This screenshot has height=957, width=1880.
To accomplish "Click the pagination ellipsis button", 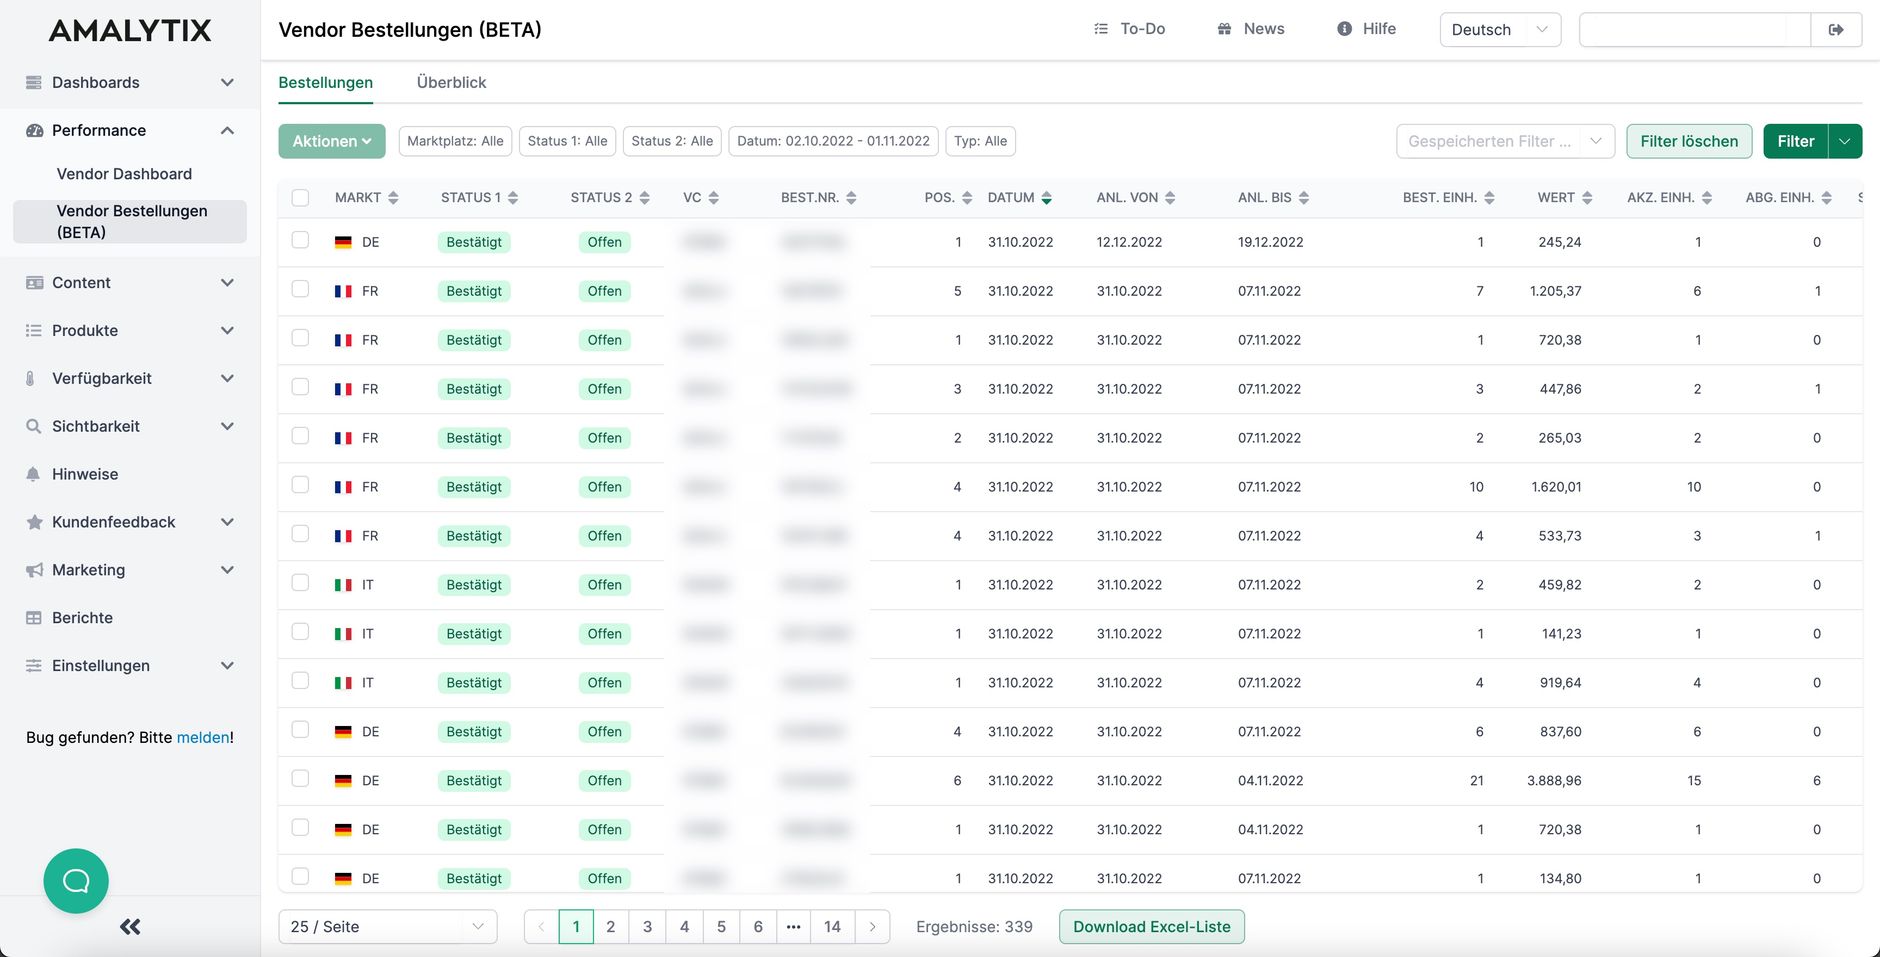I will click(x=794, y=927).
